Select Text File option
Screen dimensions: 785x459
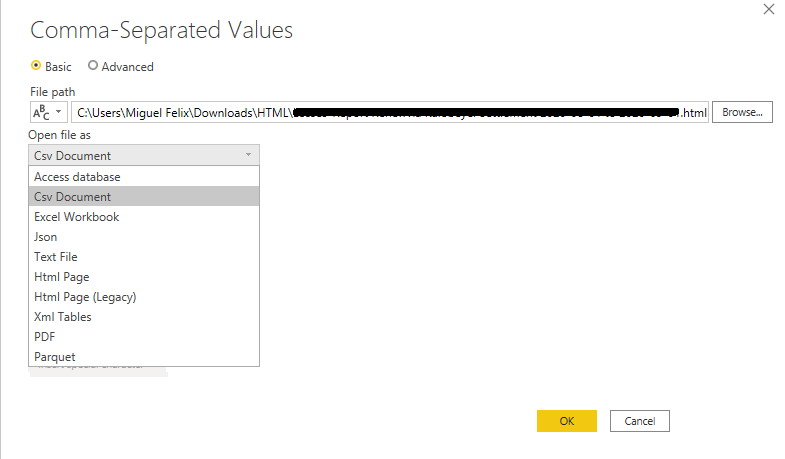pyautogui.click(x=56, y=257)
